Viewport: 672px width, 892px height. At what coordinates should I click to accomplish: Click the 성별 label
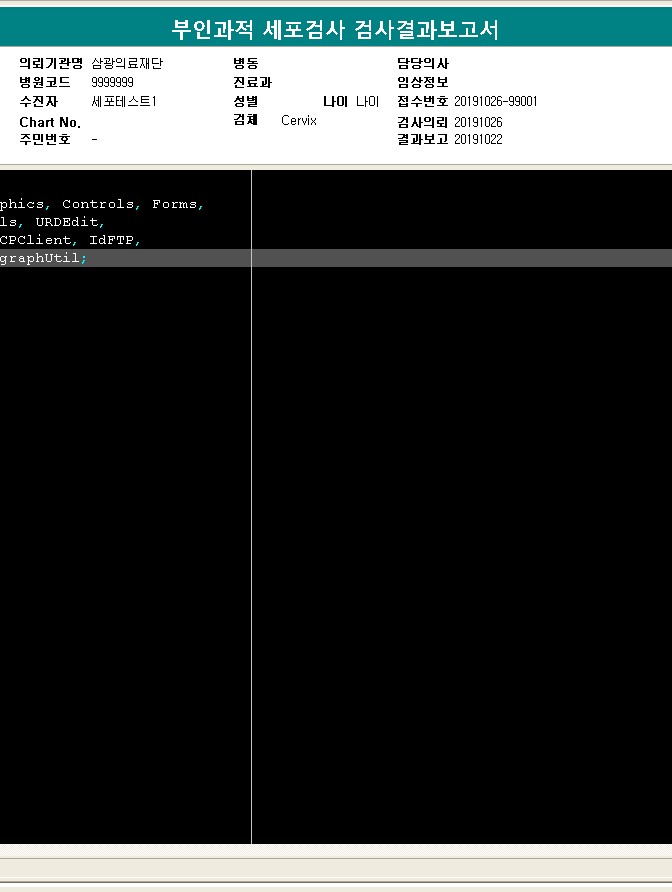246,102
